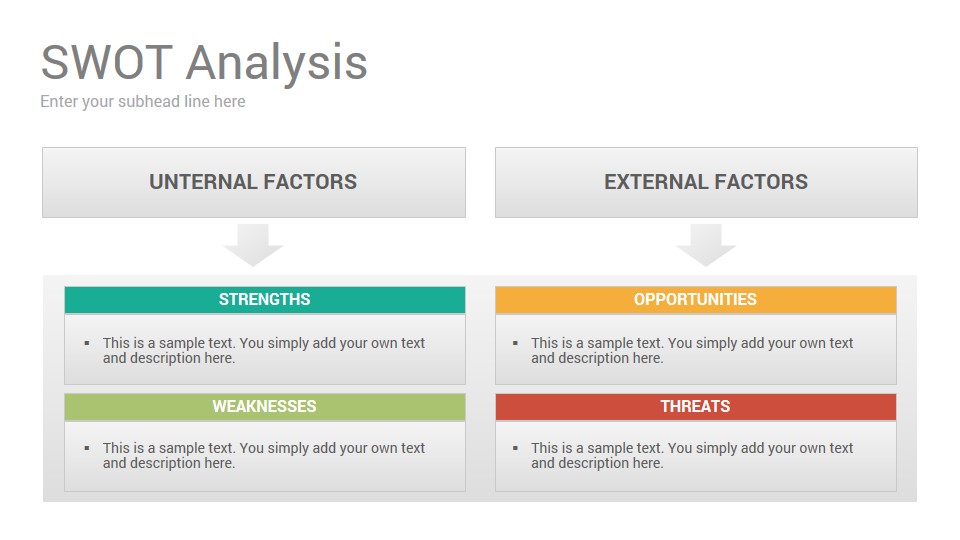Edit the sample text under Threats

[692, 456]
